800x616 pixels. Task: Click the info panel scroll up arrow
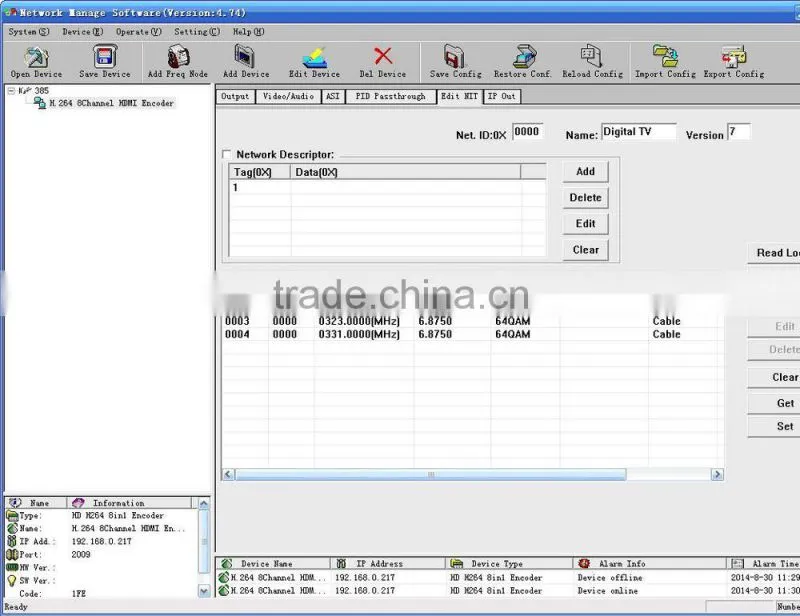point(204,504)
